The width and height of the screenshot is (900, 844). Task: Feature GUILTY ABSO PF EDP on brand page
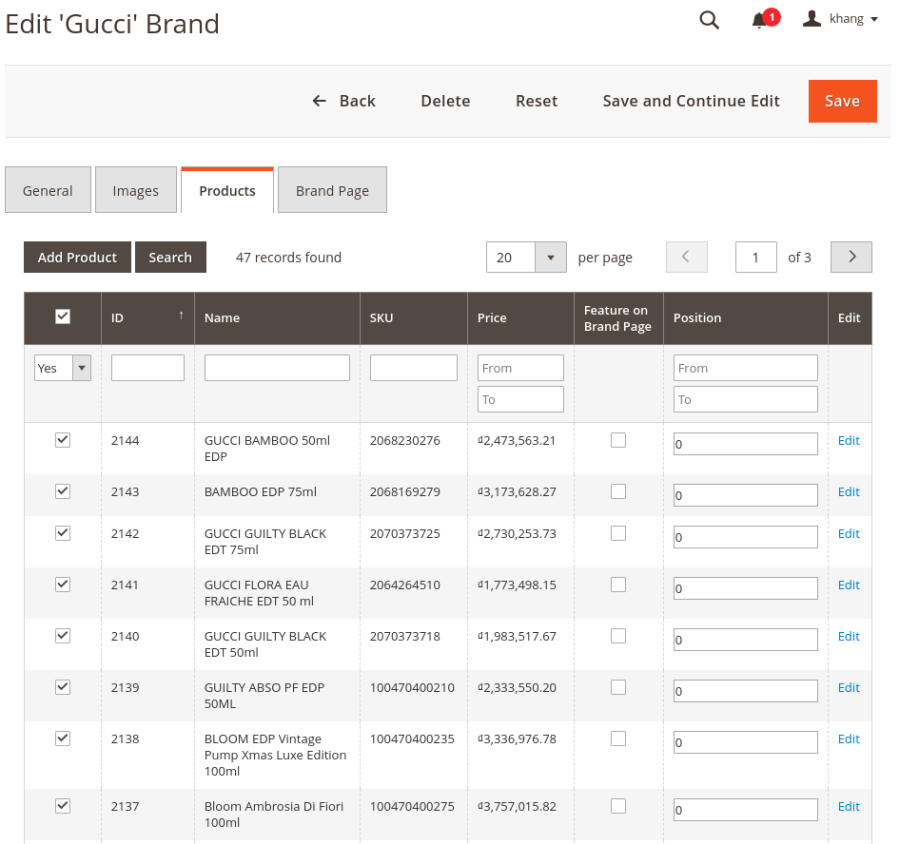click(x=618, y=687)
